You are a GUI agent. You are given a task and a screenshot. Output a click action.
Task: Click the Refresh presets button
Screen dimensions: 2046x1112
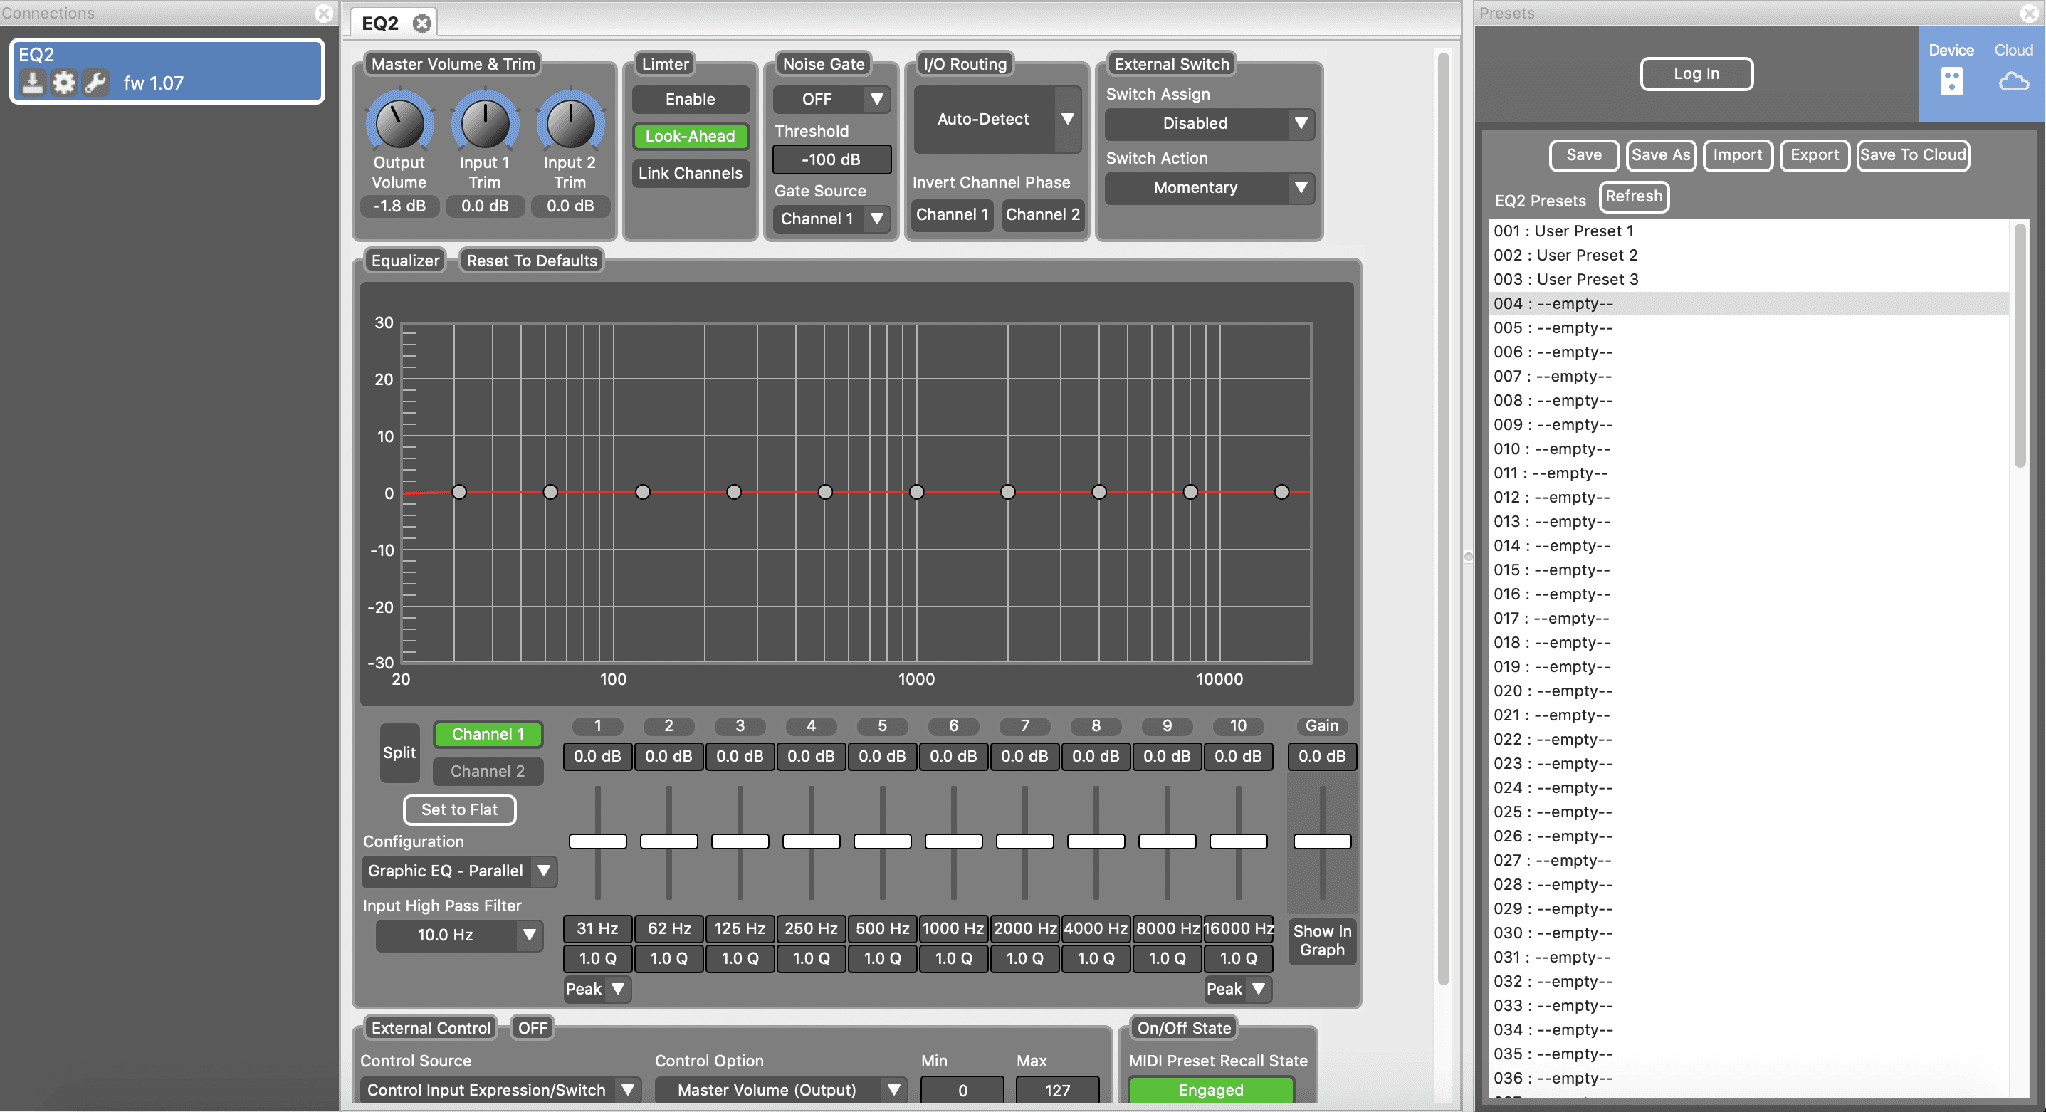(1634, 196)
